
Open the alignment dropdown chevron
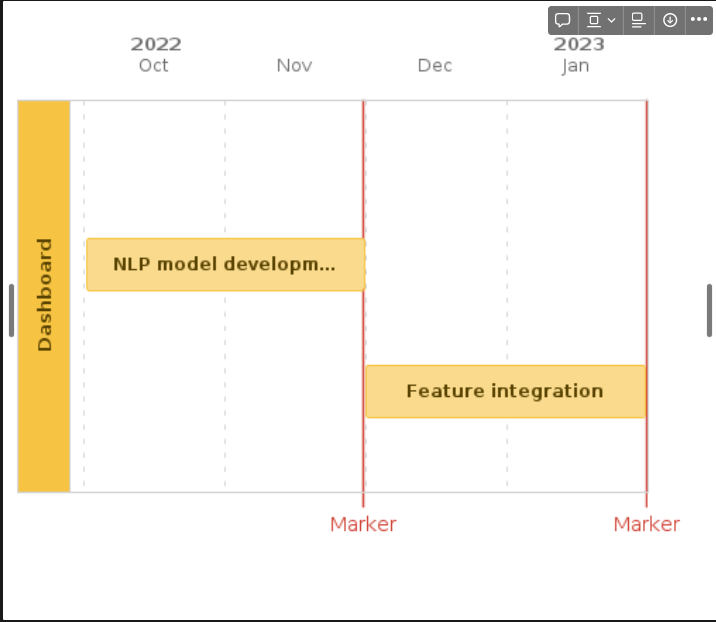(x=611, y=20)
